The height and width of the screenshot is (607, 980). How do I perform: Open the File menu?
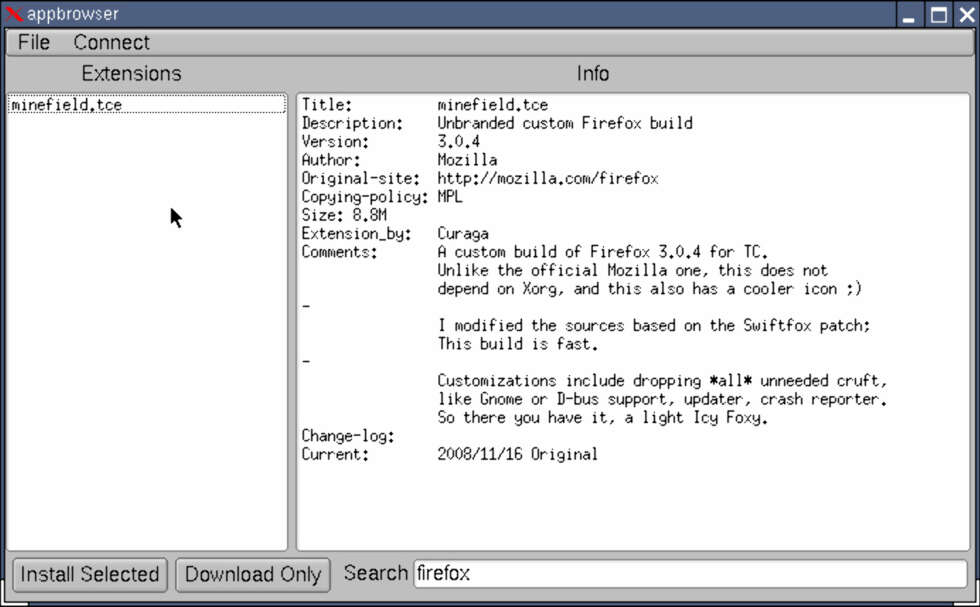tap(34, 43)
